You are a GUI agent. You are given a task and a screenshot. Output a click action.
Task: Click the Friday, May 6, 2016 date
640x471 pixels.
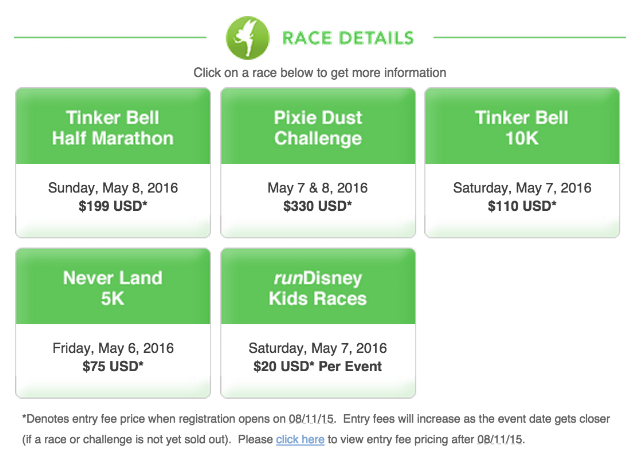tap(113, 348)
